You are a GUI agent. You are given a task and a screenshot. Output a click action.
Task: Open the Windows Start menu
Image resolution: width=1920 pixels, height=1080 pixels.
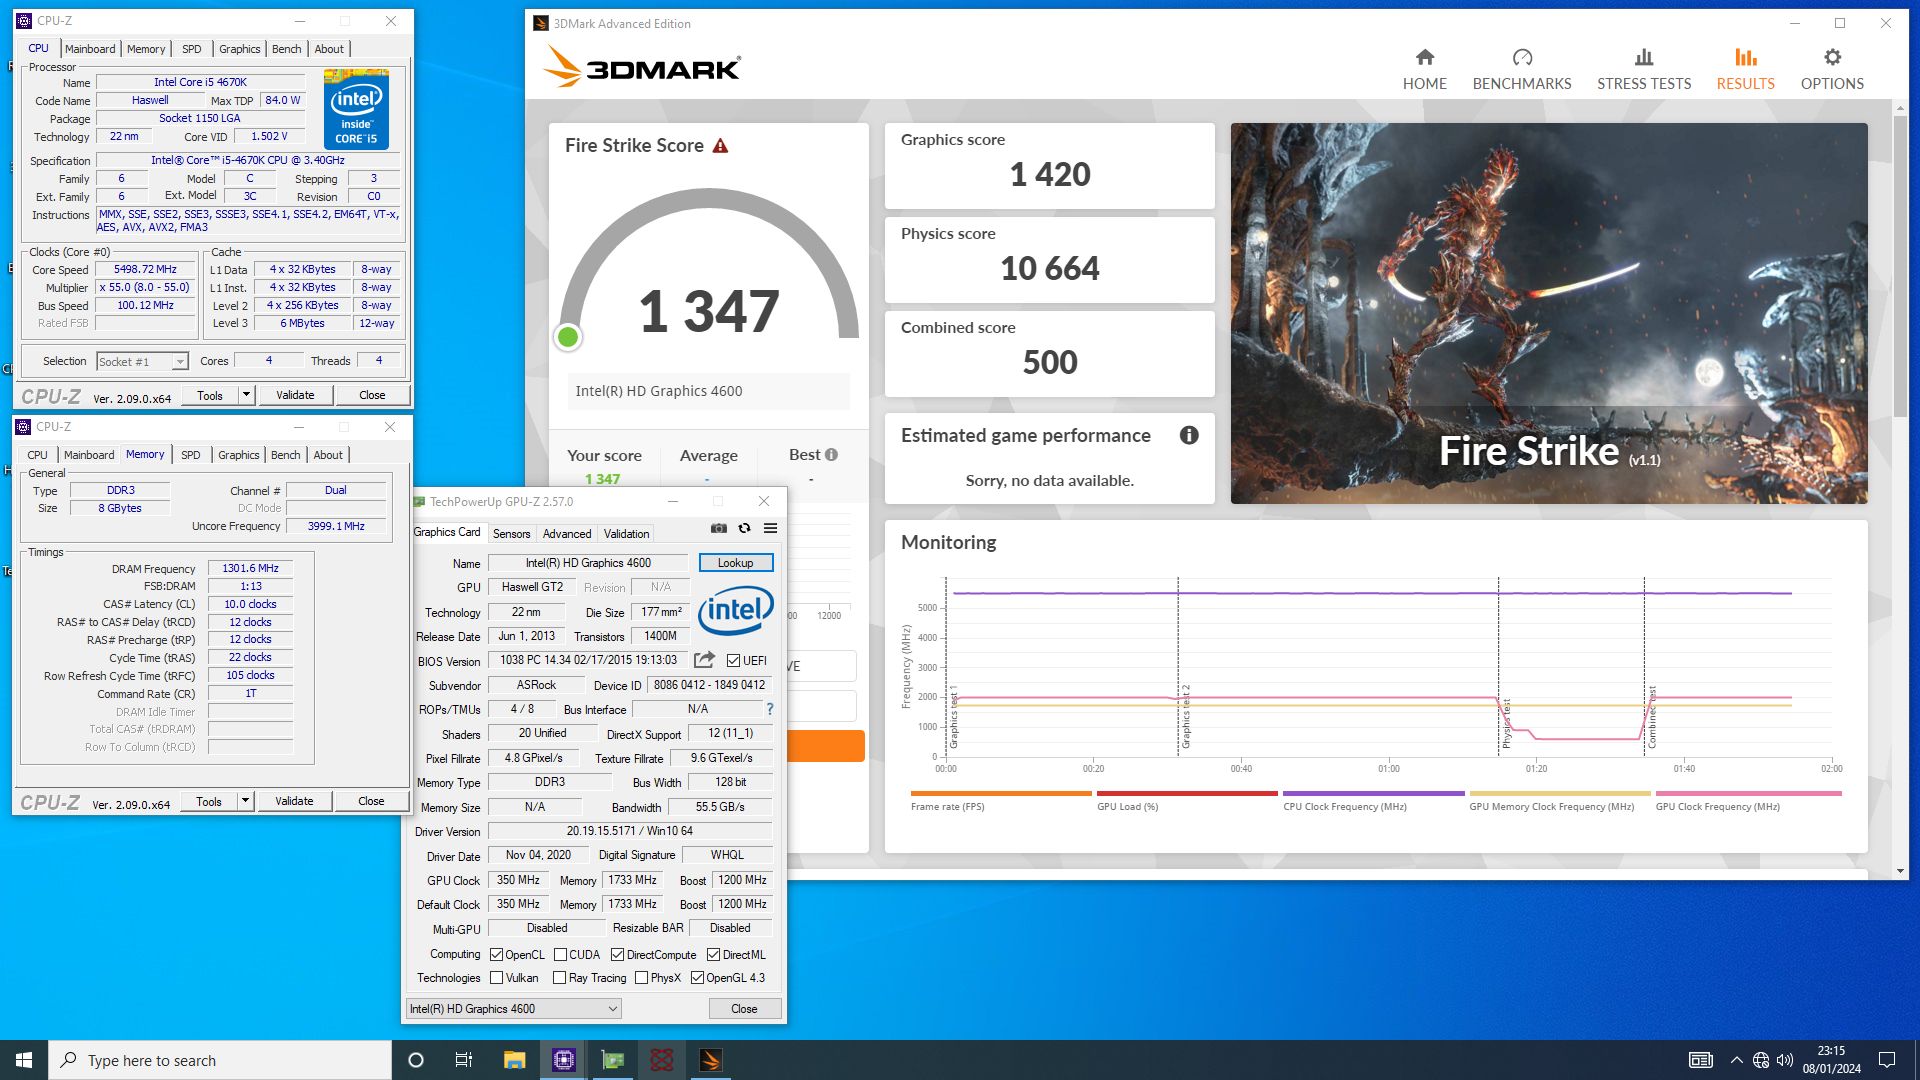pos(24,1060)
